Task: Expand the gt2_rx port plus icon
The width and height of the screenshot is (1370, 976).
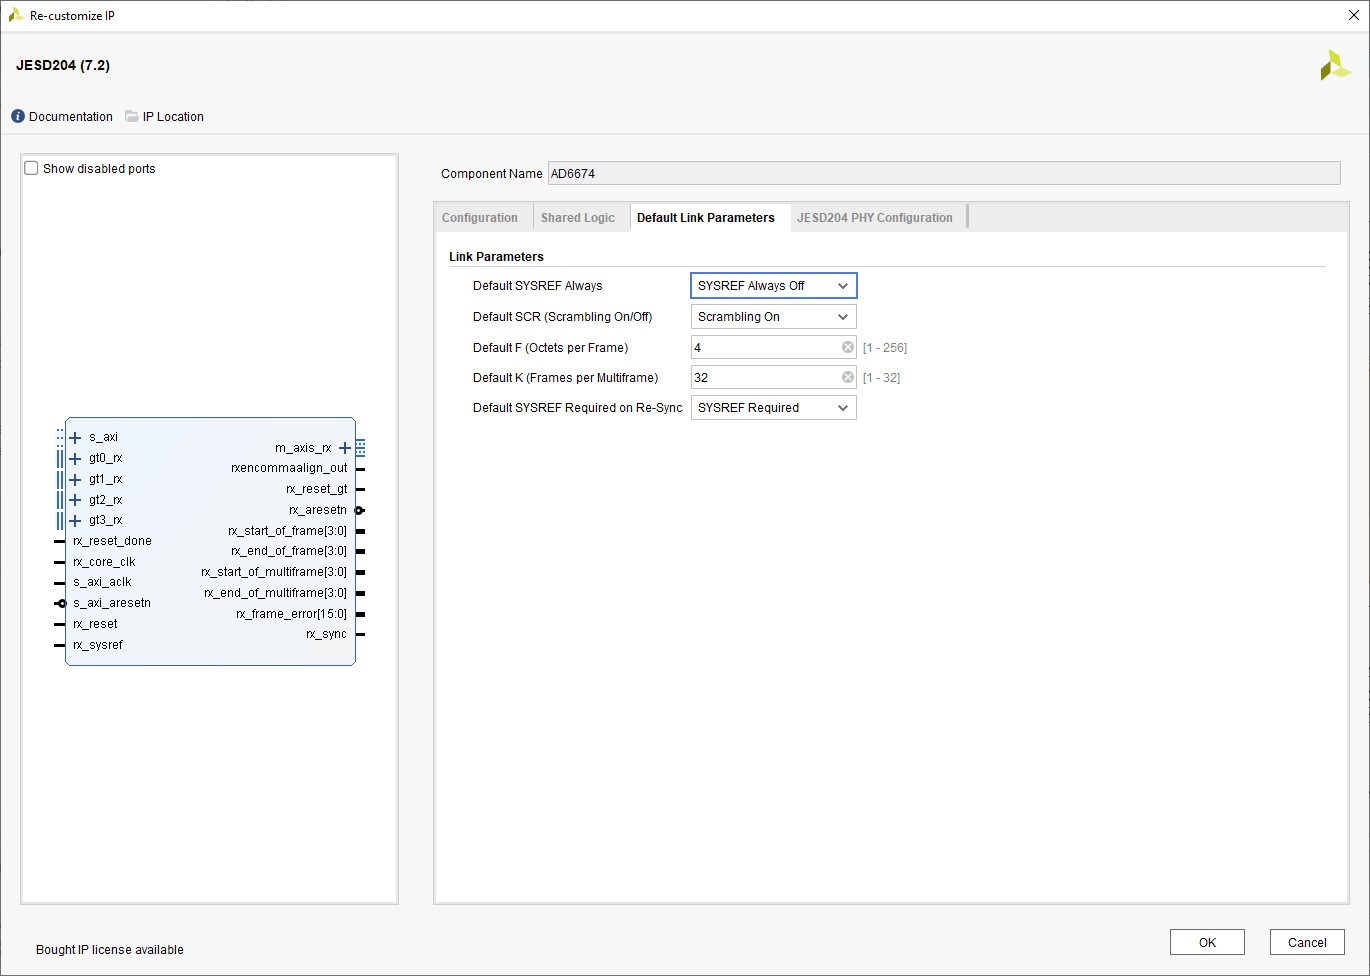Action: pos(75,500)
